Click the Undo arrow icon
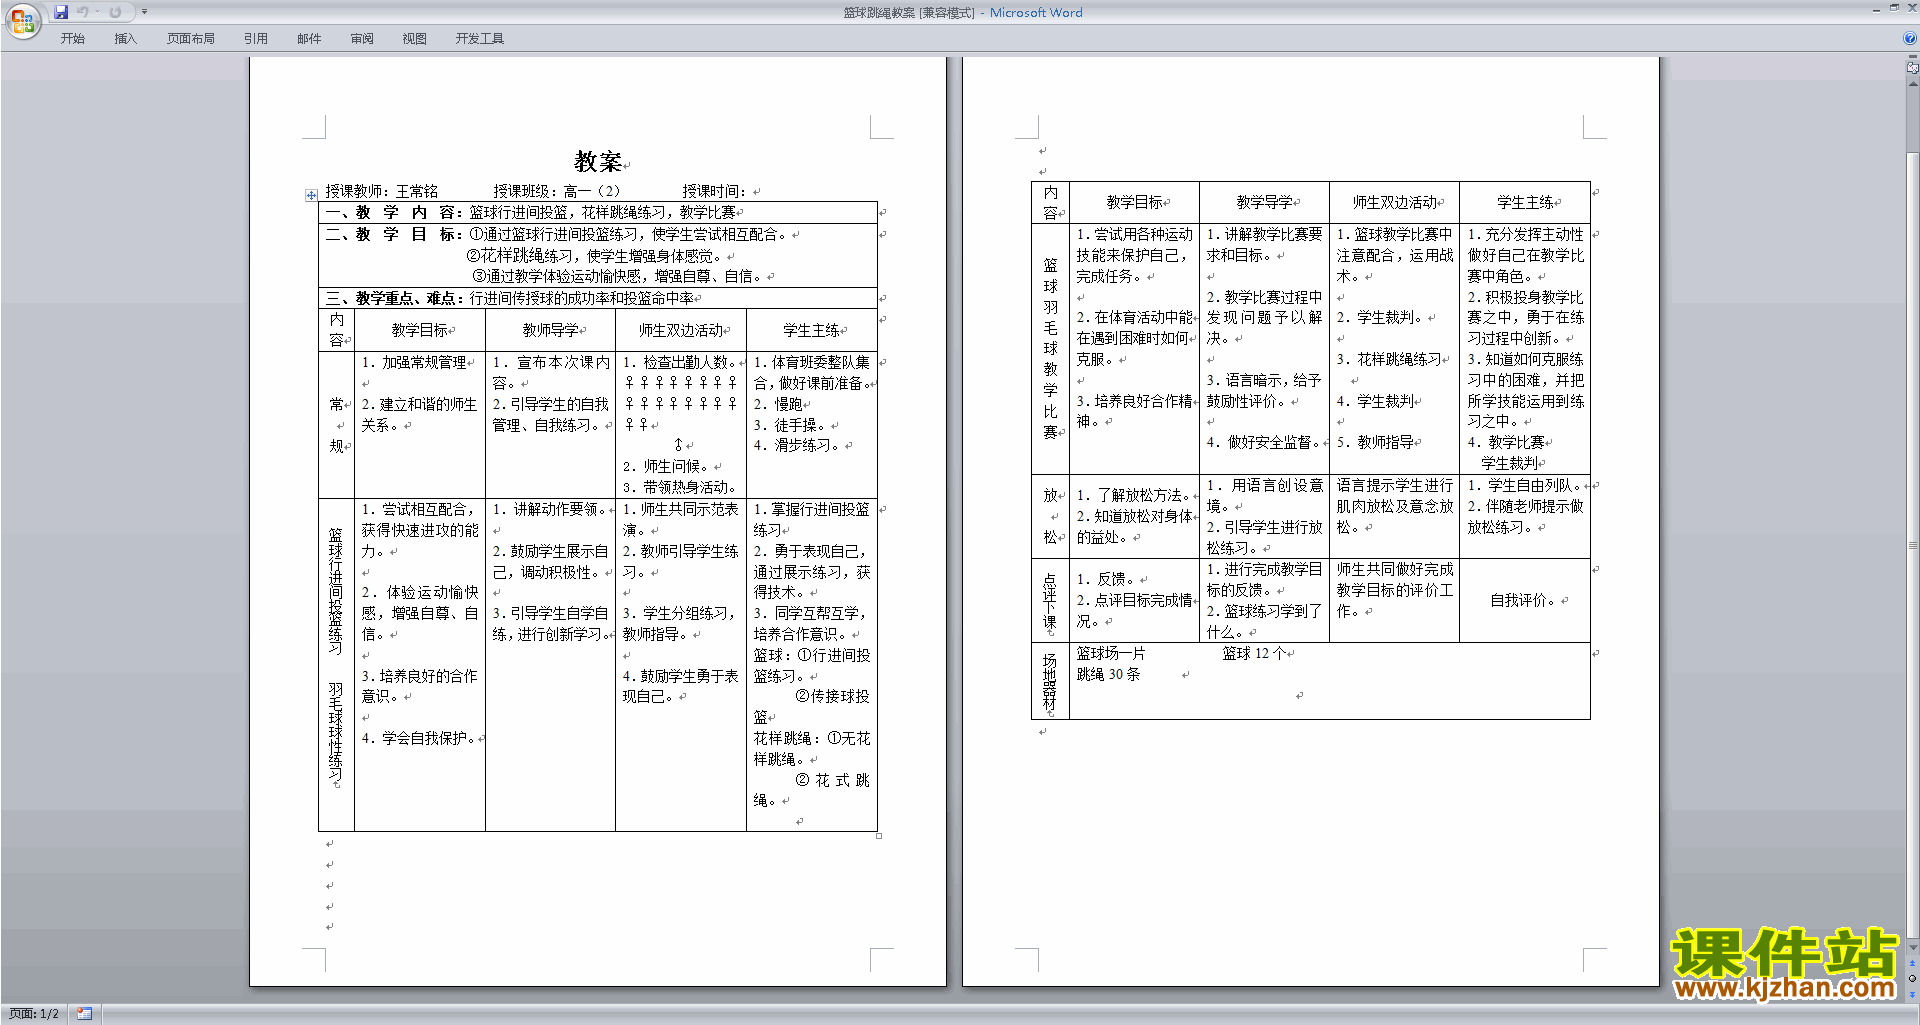The height and width of the screenshot is (1025, 1920). (x=82, y=12)
